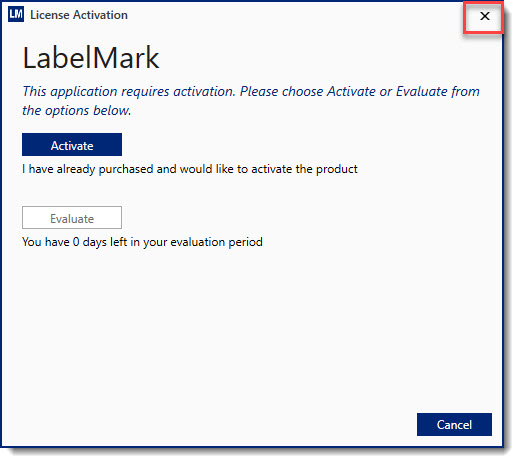Click the words 'activate the product' under Activate
The height and width of the screenshot is (463, 519).
[x=304, y=169]
